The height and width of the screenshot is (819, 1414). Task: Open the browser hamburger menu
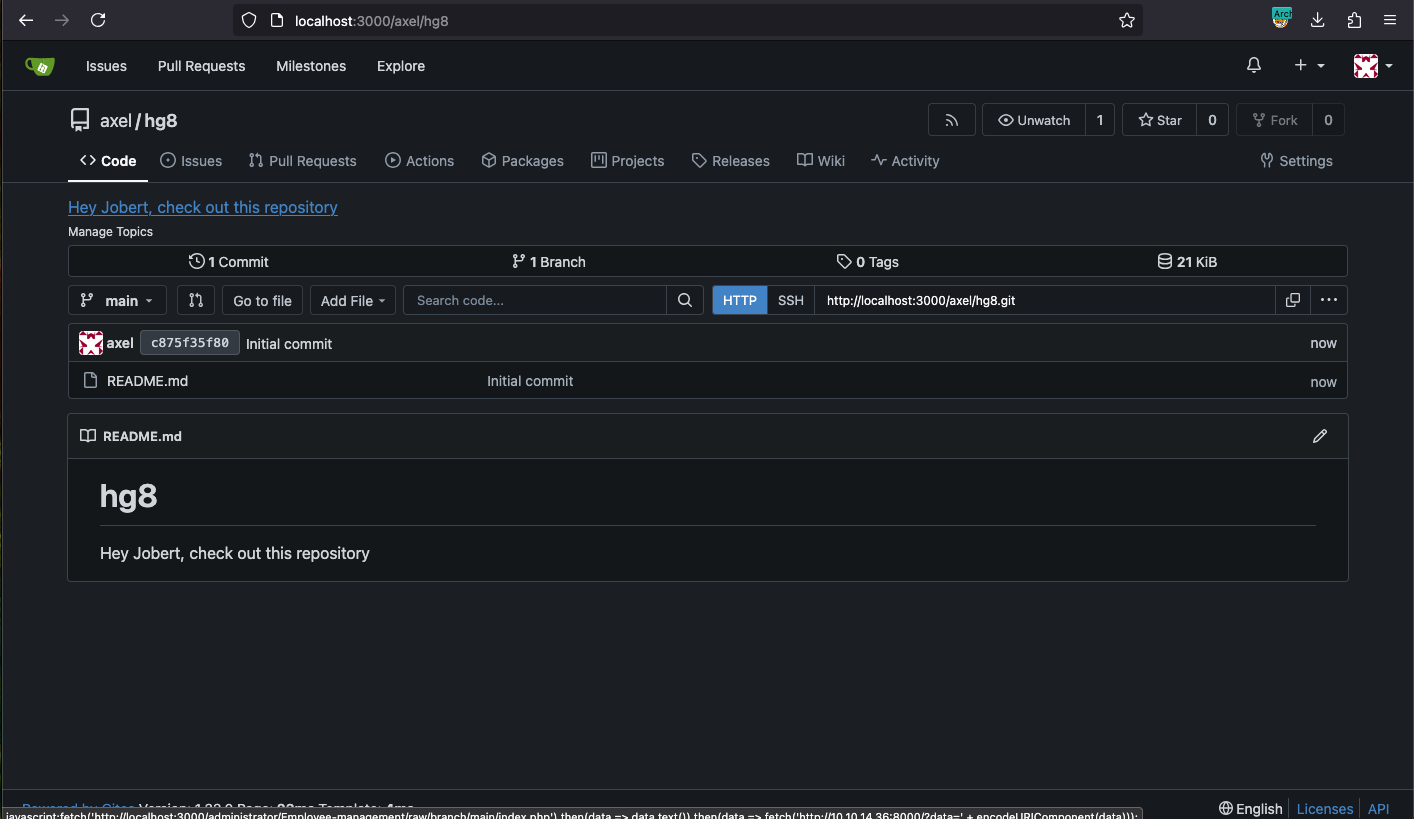1390,20
